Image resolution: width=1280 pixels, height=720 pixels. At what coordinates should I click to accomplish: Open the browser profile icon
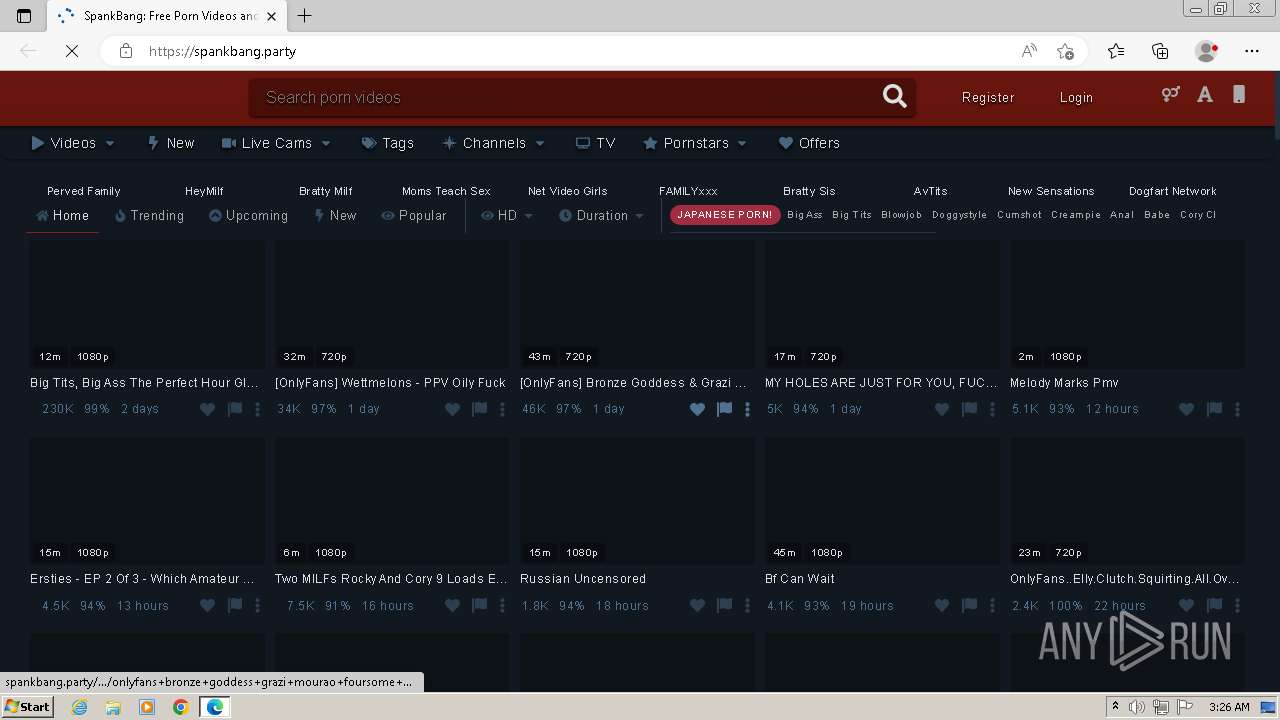1206,51
